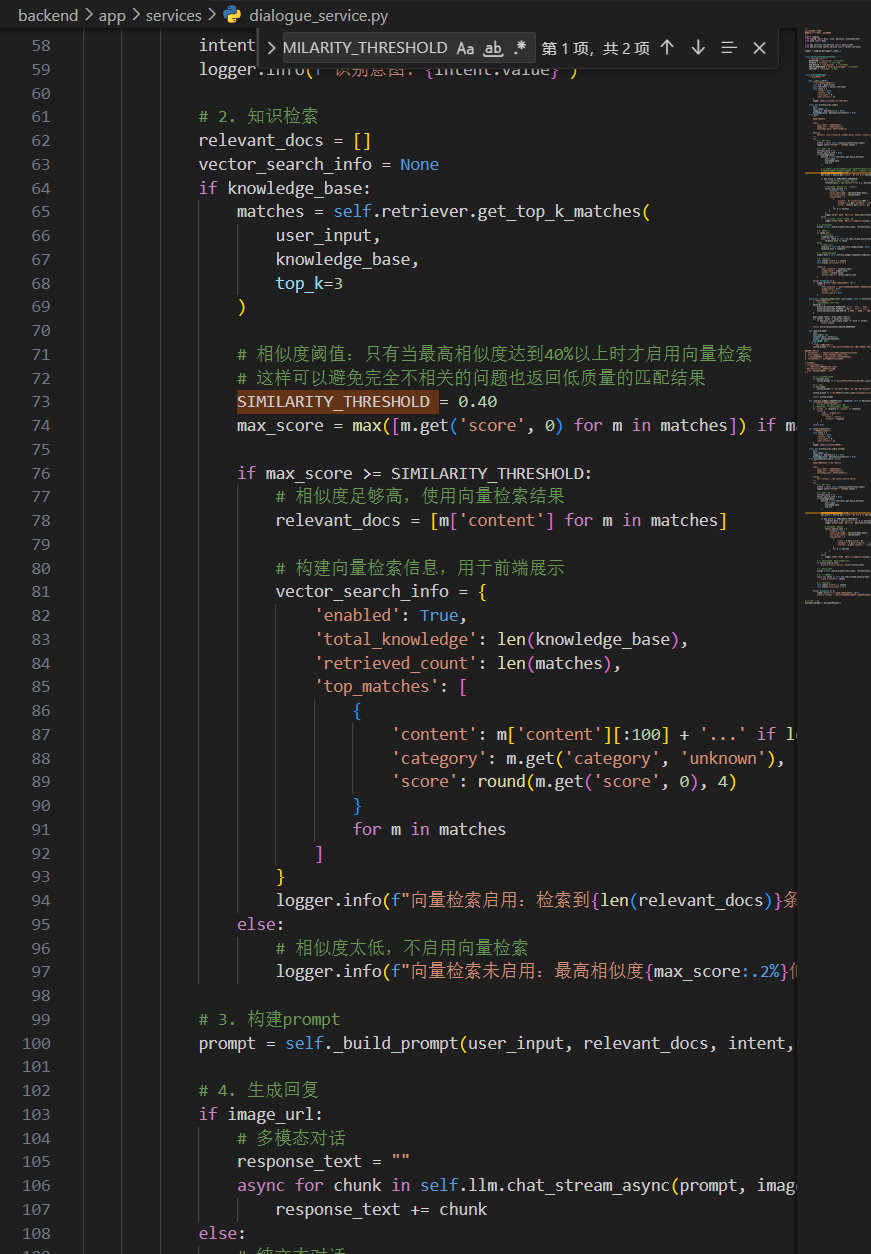Click 'if image_url:' on line 103
The height and width of the screenshot is (1254, 871).
[261, 1114]
